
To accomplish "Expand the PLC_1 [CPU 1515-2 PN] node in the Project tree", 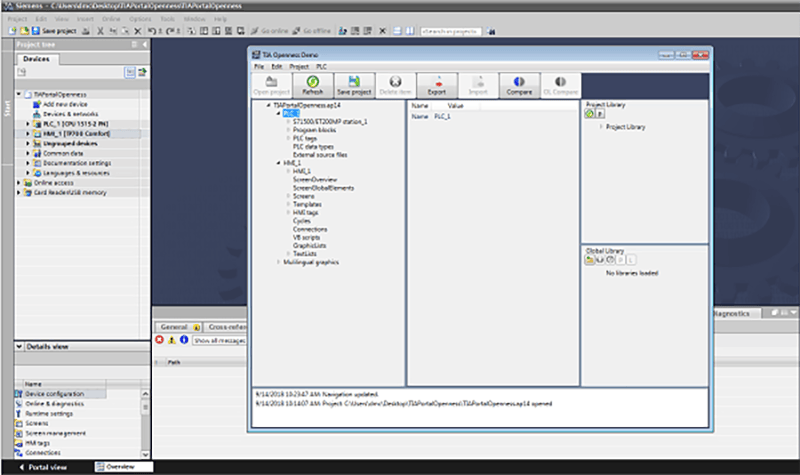I will [x=28, y=124].
